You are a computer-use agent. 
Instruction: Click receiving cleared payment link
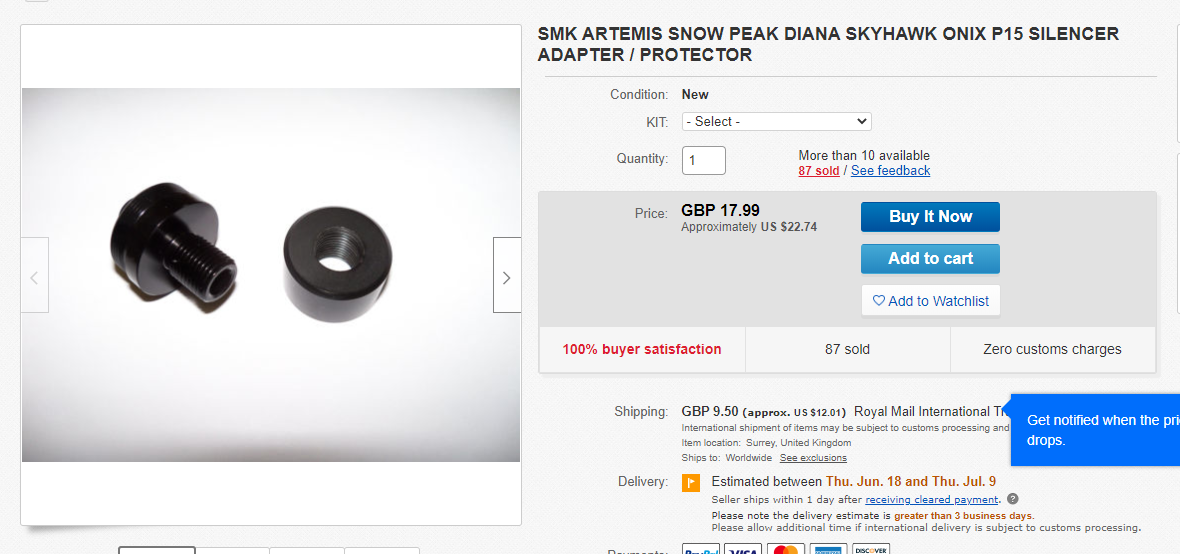[x=931, y=499]
